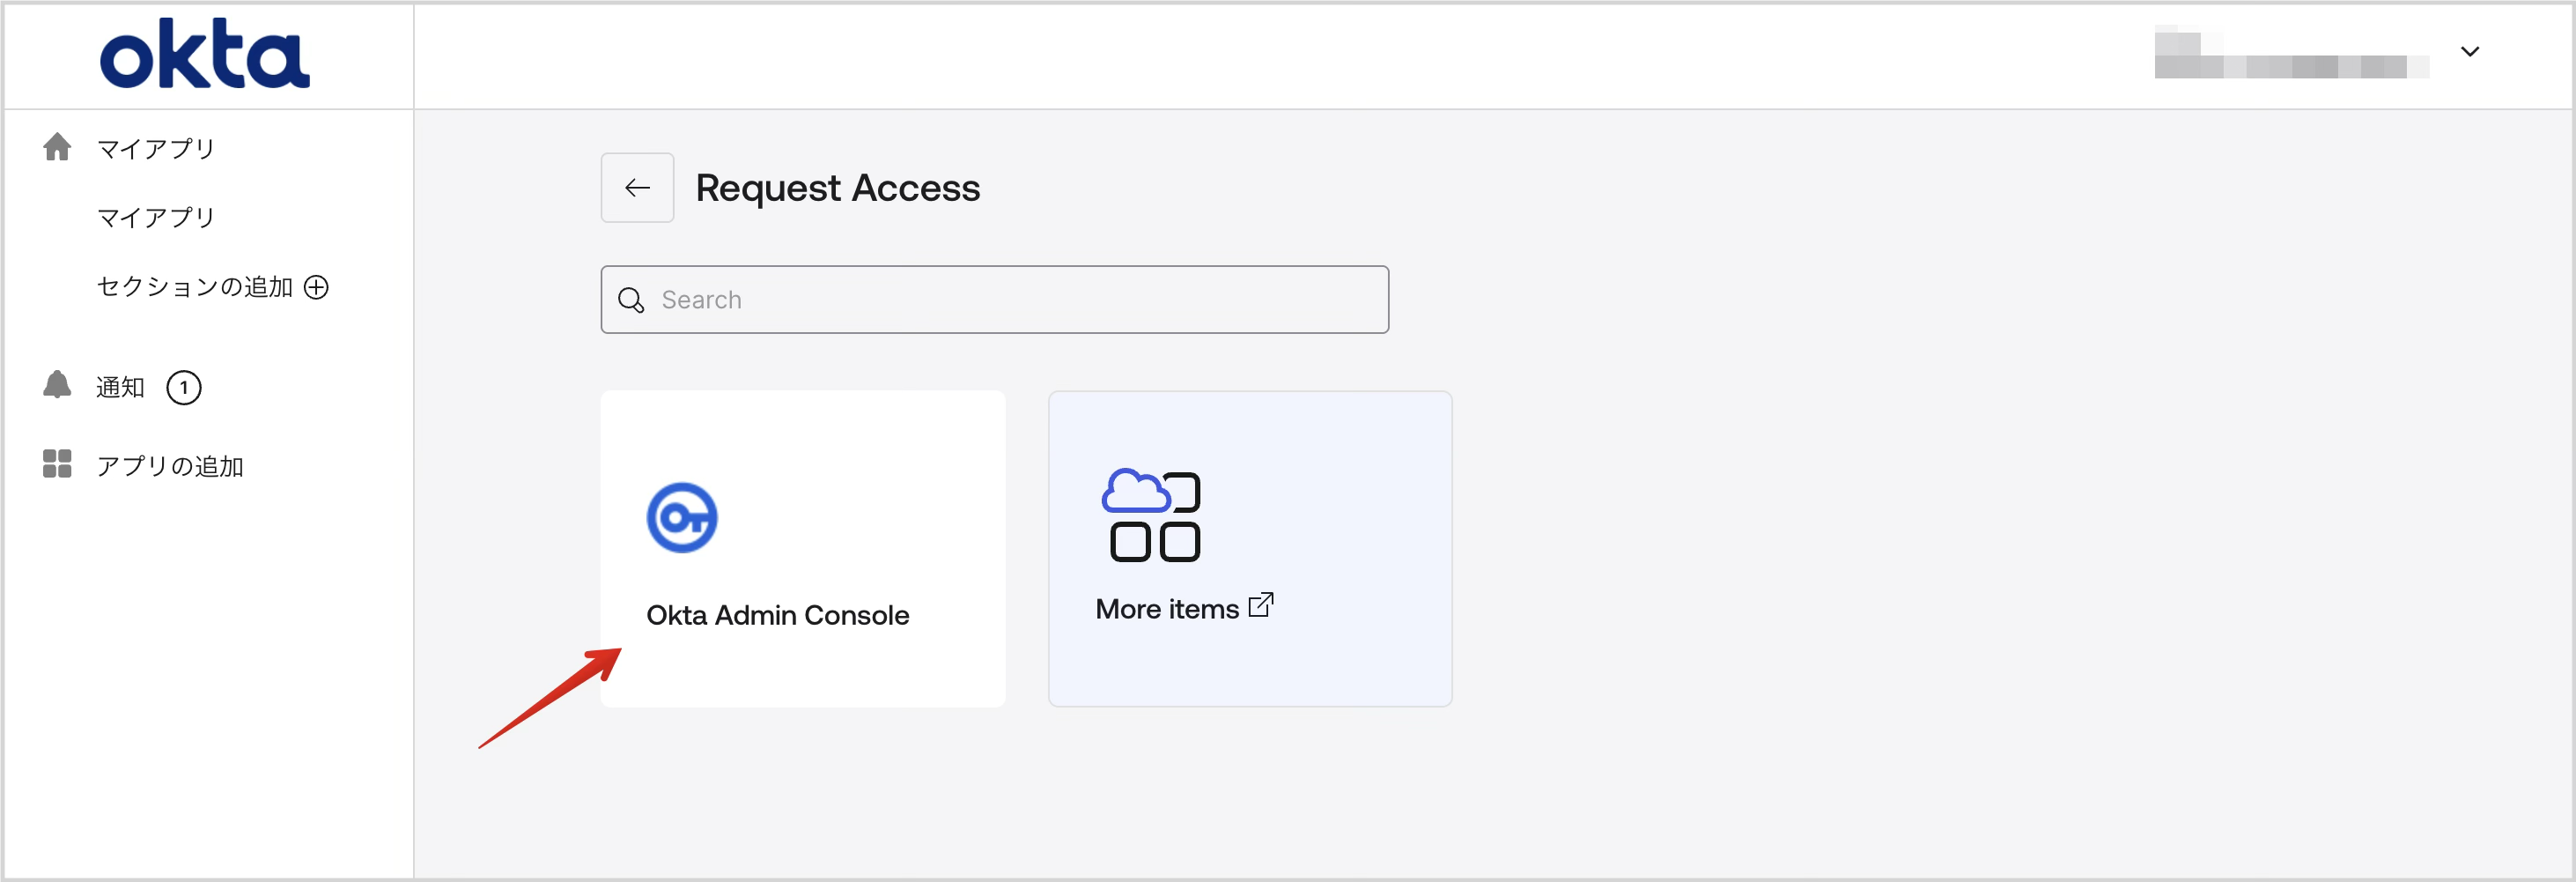Click the grid icon next to アプリの追加

coord(57,463)
